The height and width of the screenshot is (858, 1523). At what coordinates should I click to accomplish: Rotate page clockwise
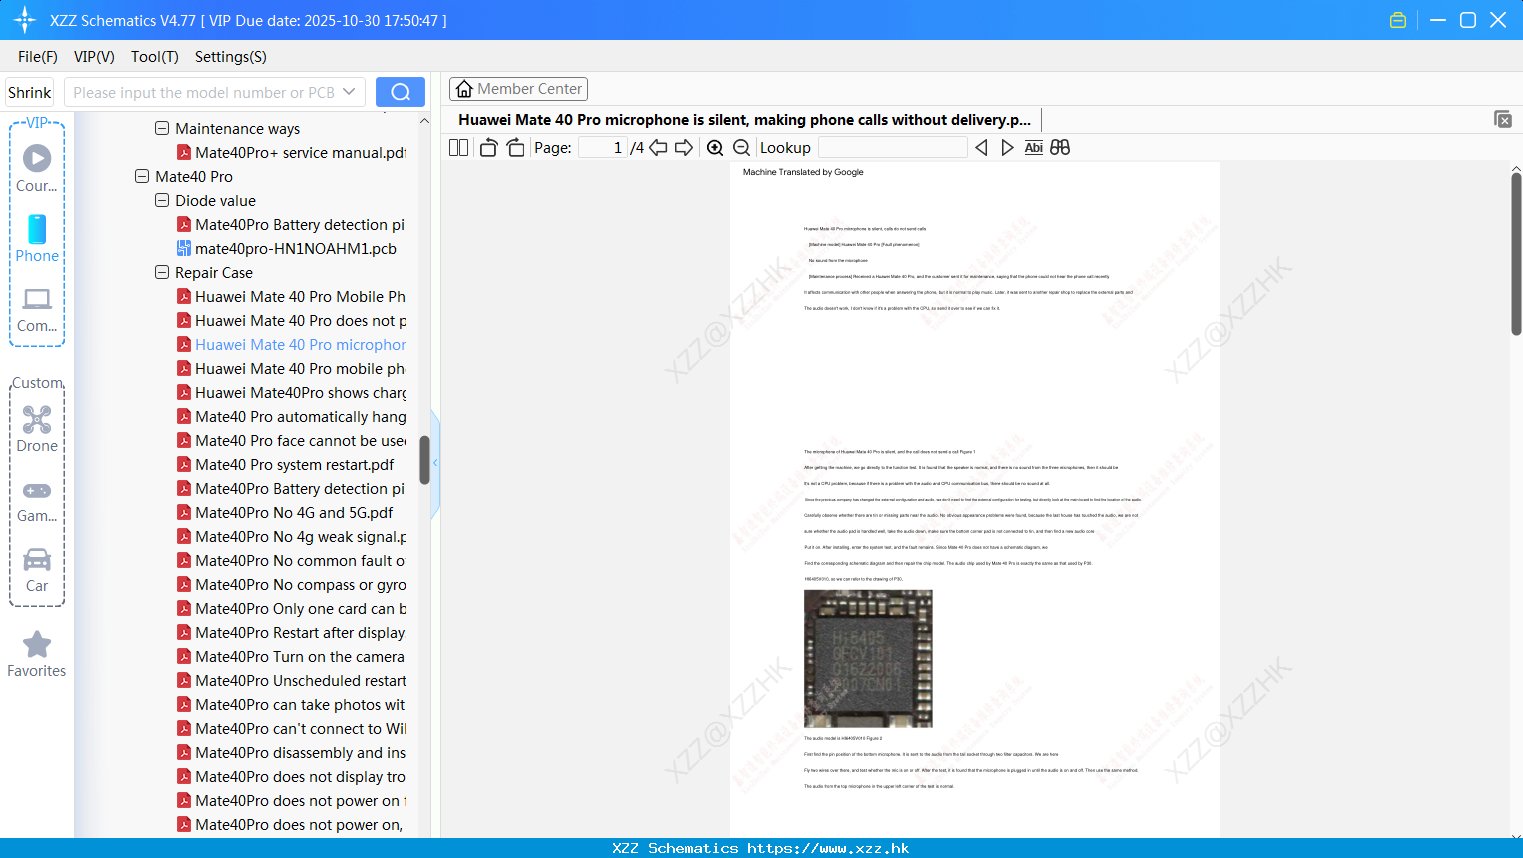(x=515, y=148)
